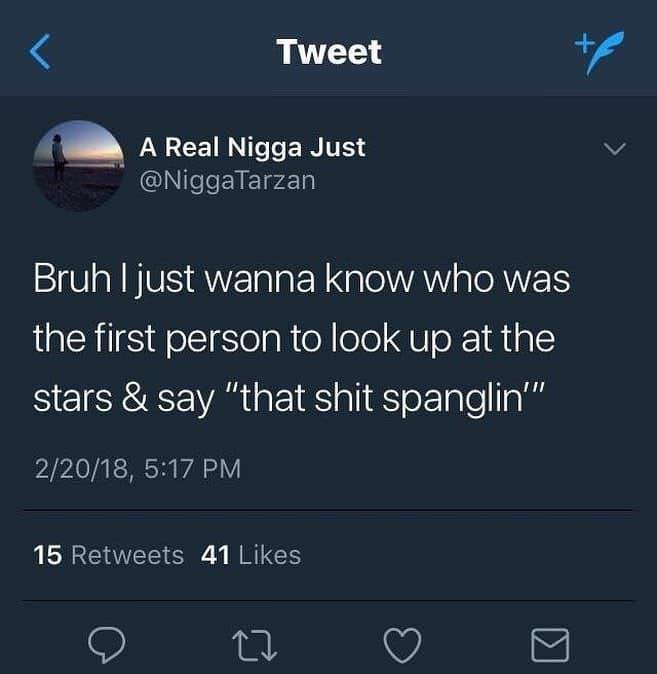Screen dimensions: 657x674
Task: Tap the Likes label next to 41
Action: [270, 555]
